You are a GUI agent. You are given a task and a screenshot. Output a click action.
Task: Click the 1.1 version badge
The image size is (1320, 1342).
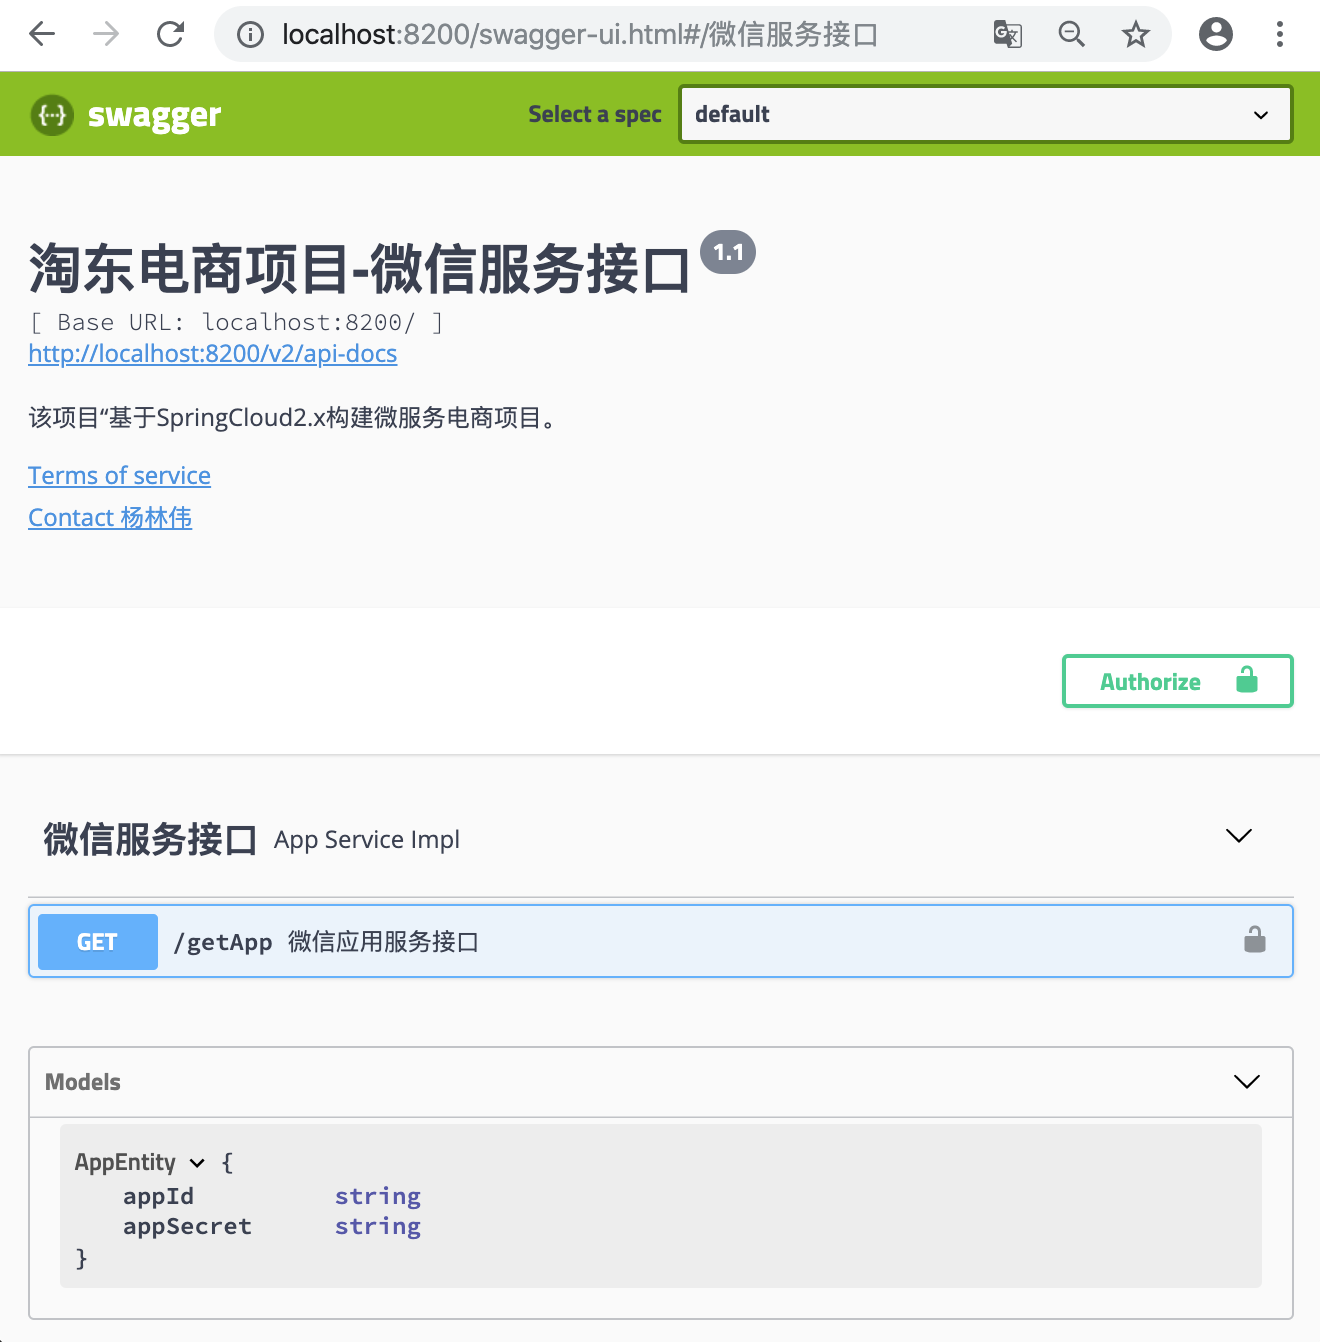(x=728, y=252)
